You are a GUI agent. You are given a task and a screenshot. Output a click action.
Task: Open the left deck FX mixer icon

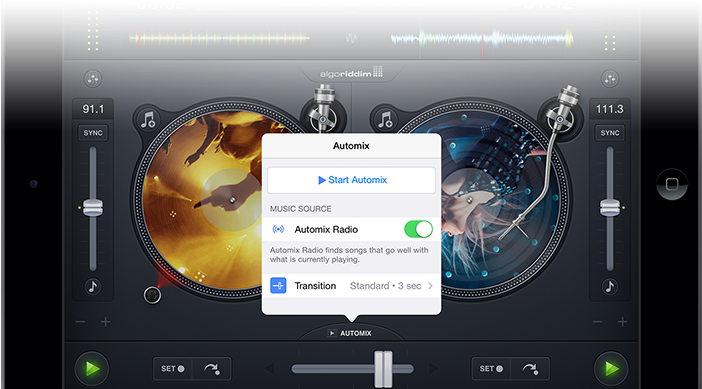click(93, 79)
